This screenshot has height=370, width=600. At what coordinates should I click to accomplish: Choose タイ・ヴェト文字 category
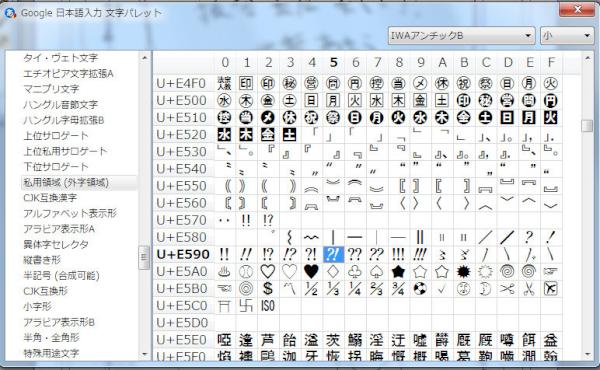(x=61, y=58)
